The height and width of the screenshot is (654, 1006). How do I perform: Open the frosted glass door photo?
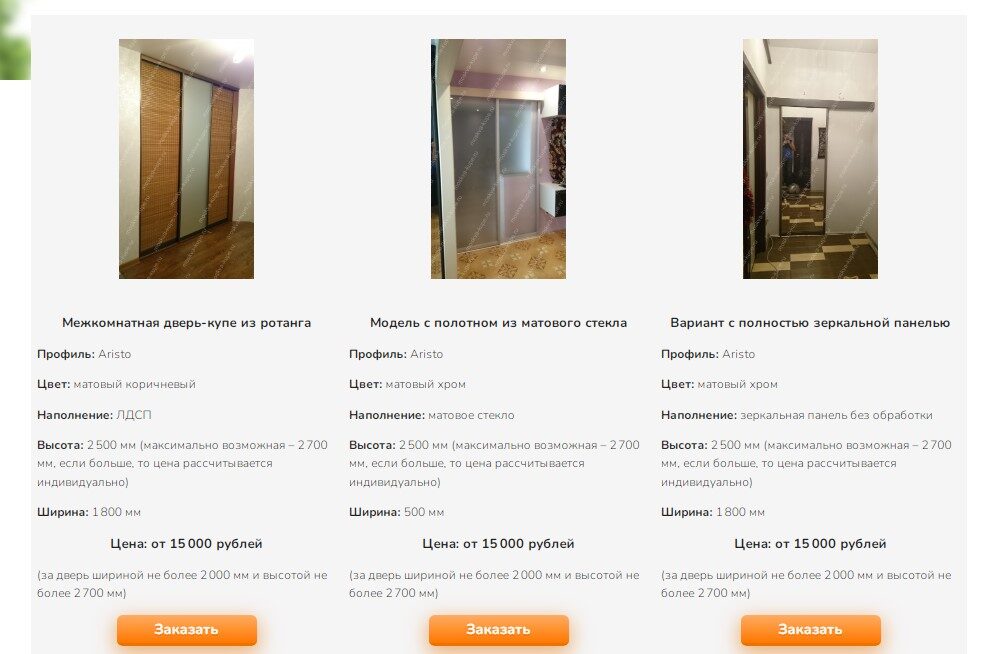coord(499,159)
